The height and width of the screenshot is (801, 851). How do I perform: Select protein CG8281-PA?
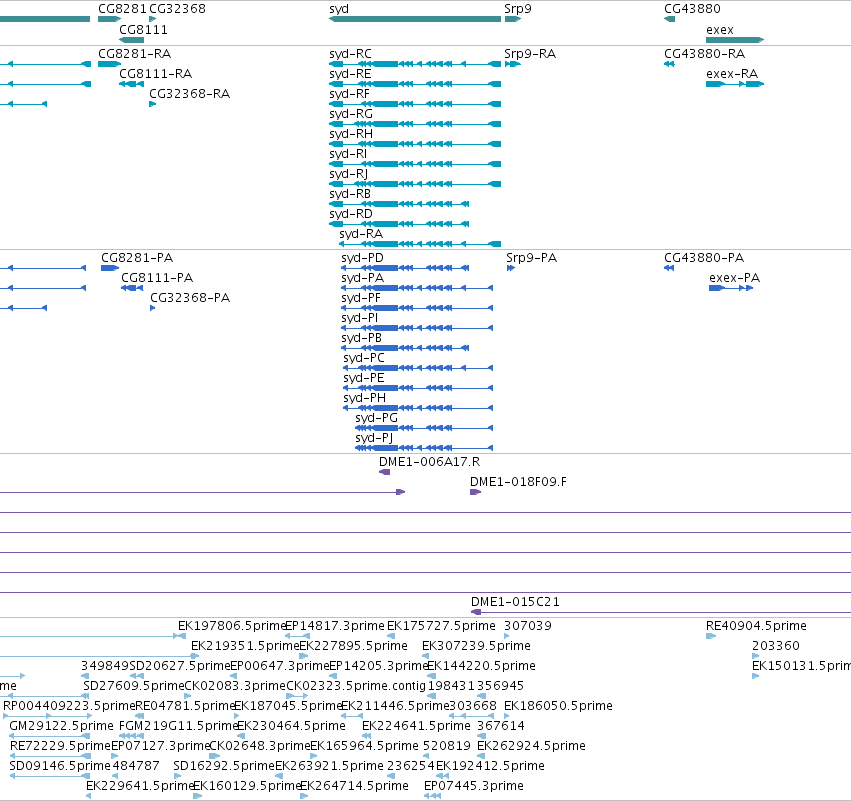click(x=137, y=258)
